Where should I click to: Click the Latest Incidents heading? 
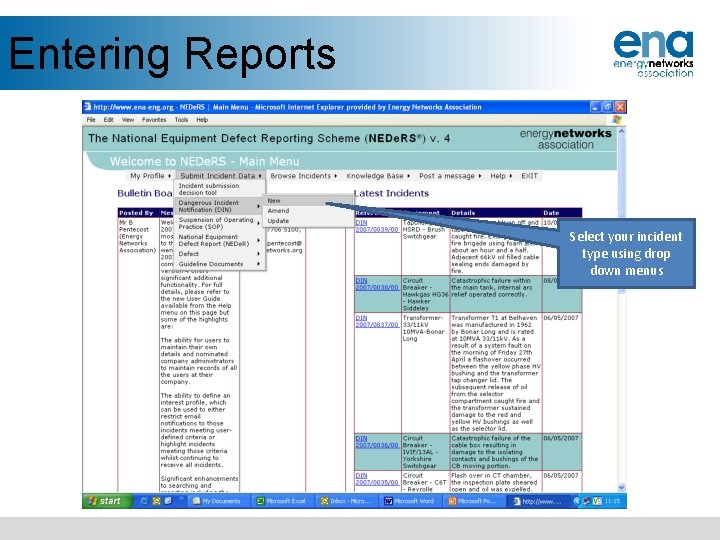coord(391,193)
